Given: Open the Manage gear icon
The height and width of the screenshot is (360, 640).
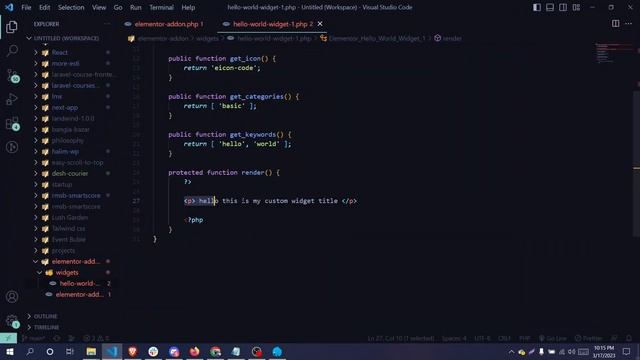Looking at the screenshot, I should tap(12, 321).
